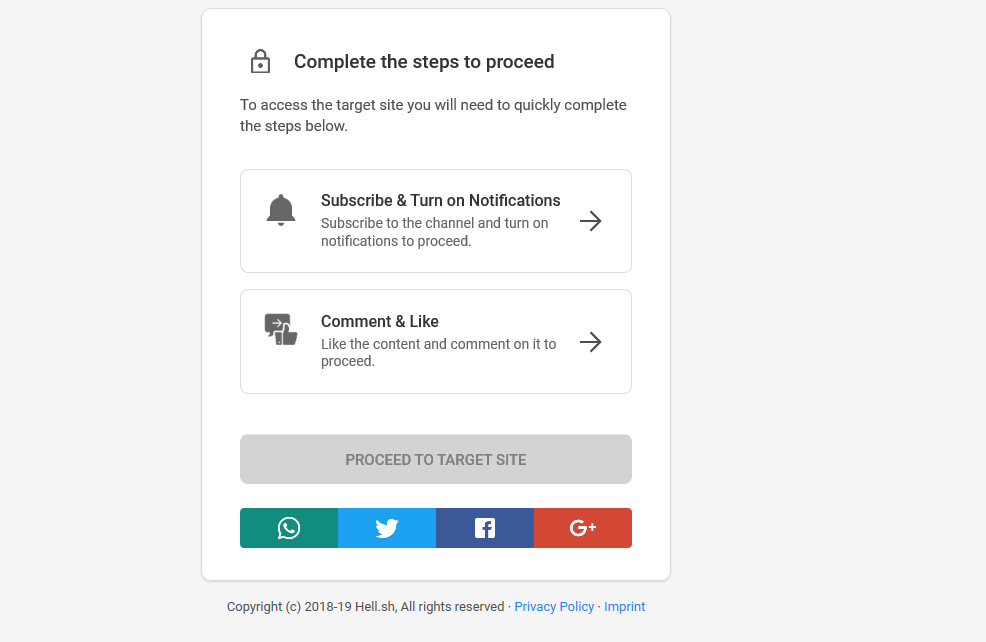The width and height of the screenshot is (986, 642).
Task: Open the Subscribe step with its arrow
Action: pos(590,221)
